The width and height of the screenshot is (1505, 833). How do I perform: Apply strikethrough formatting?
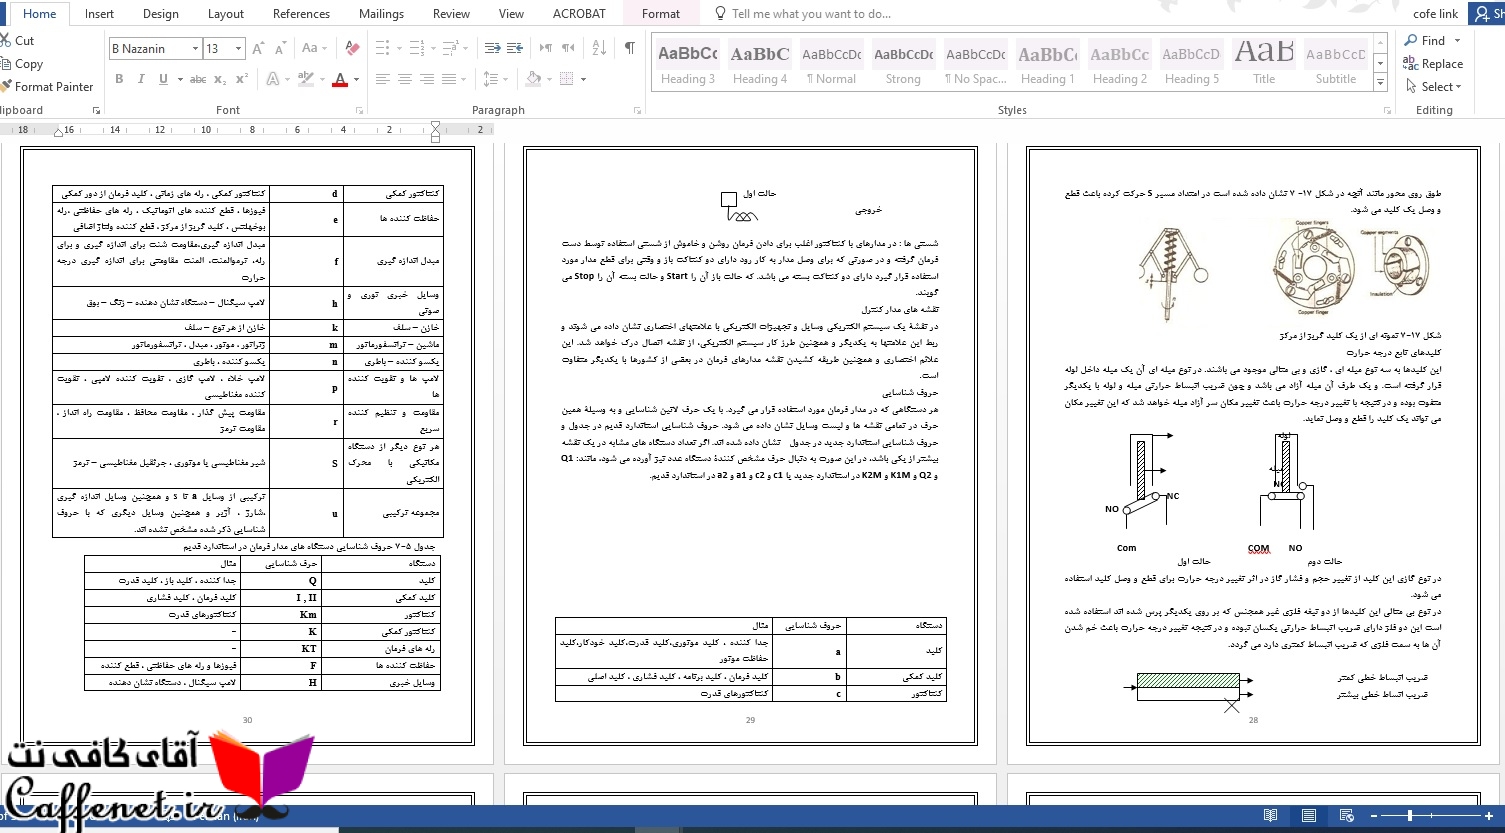tap(198, 79)
